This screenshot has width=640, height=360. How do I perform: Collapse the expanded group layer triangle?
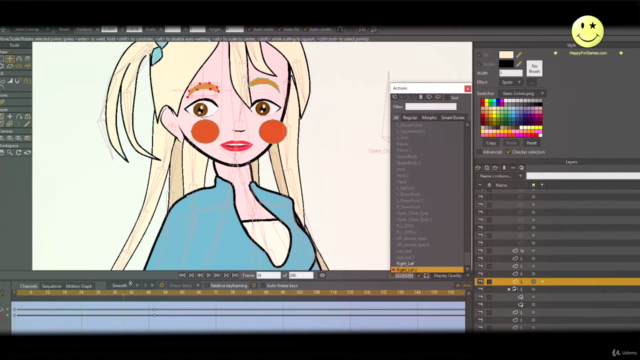tap(509, 289)
